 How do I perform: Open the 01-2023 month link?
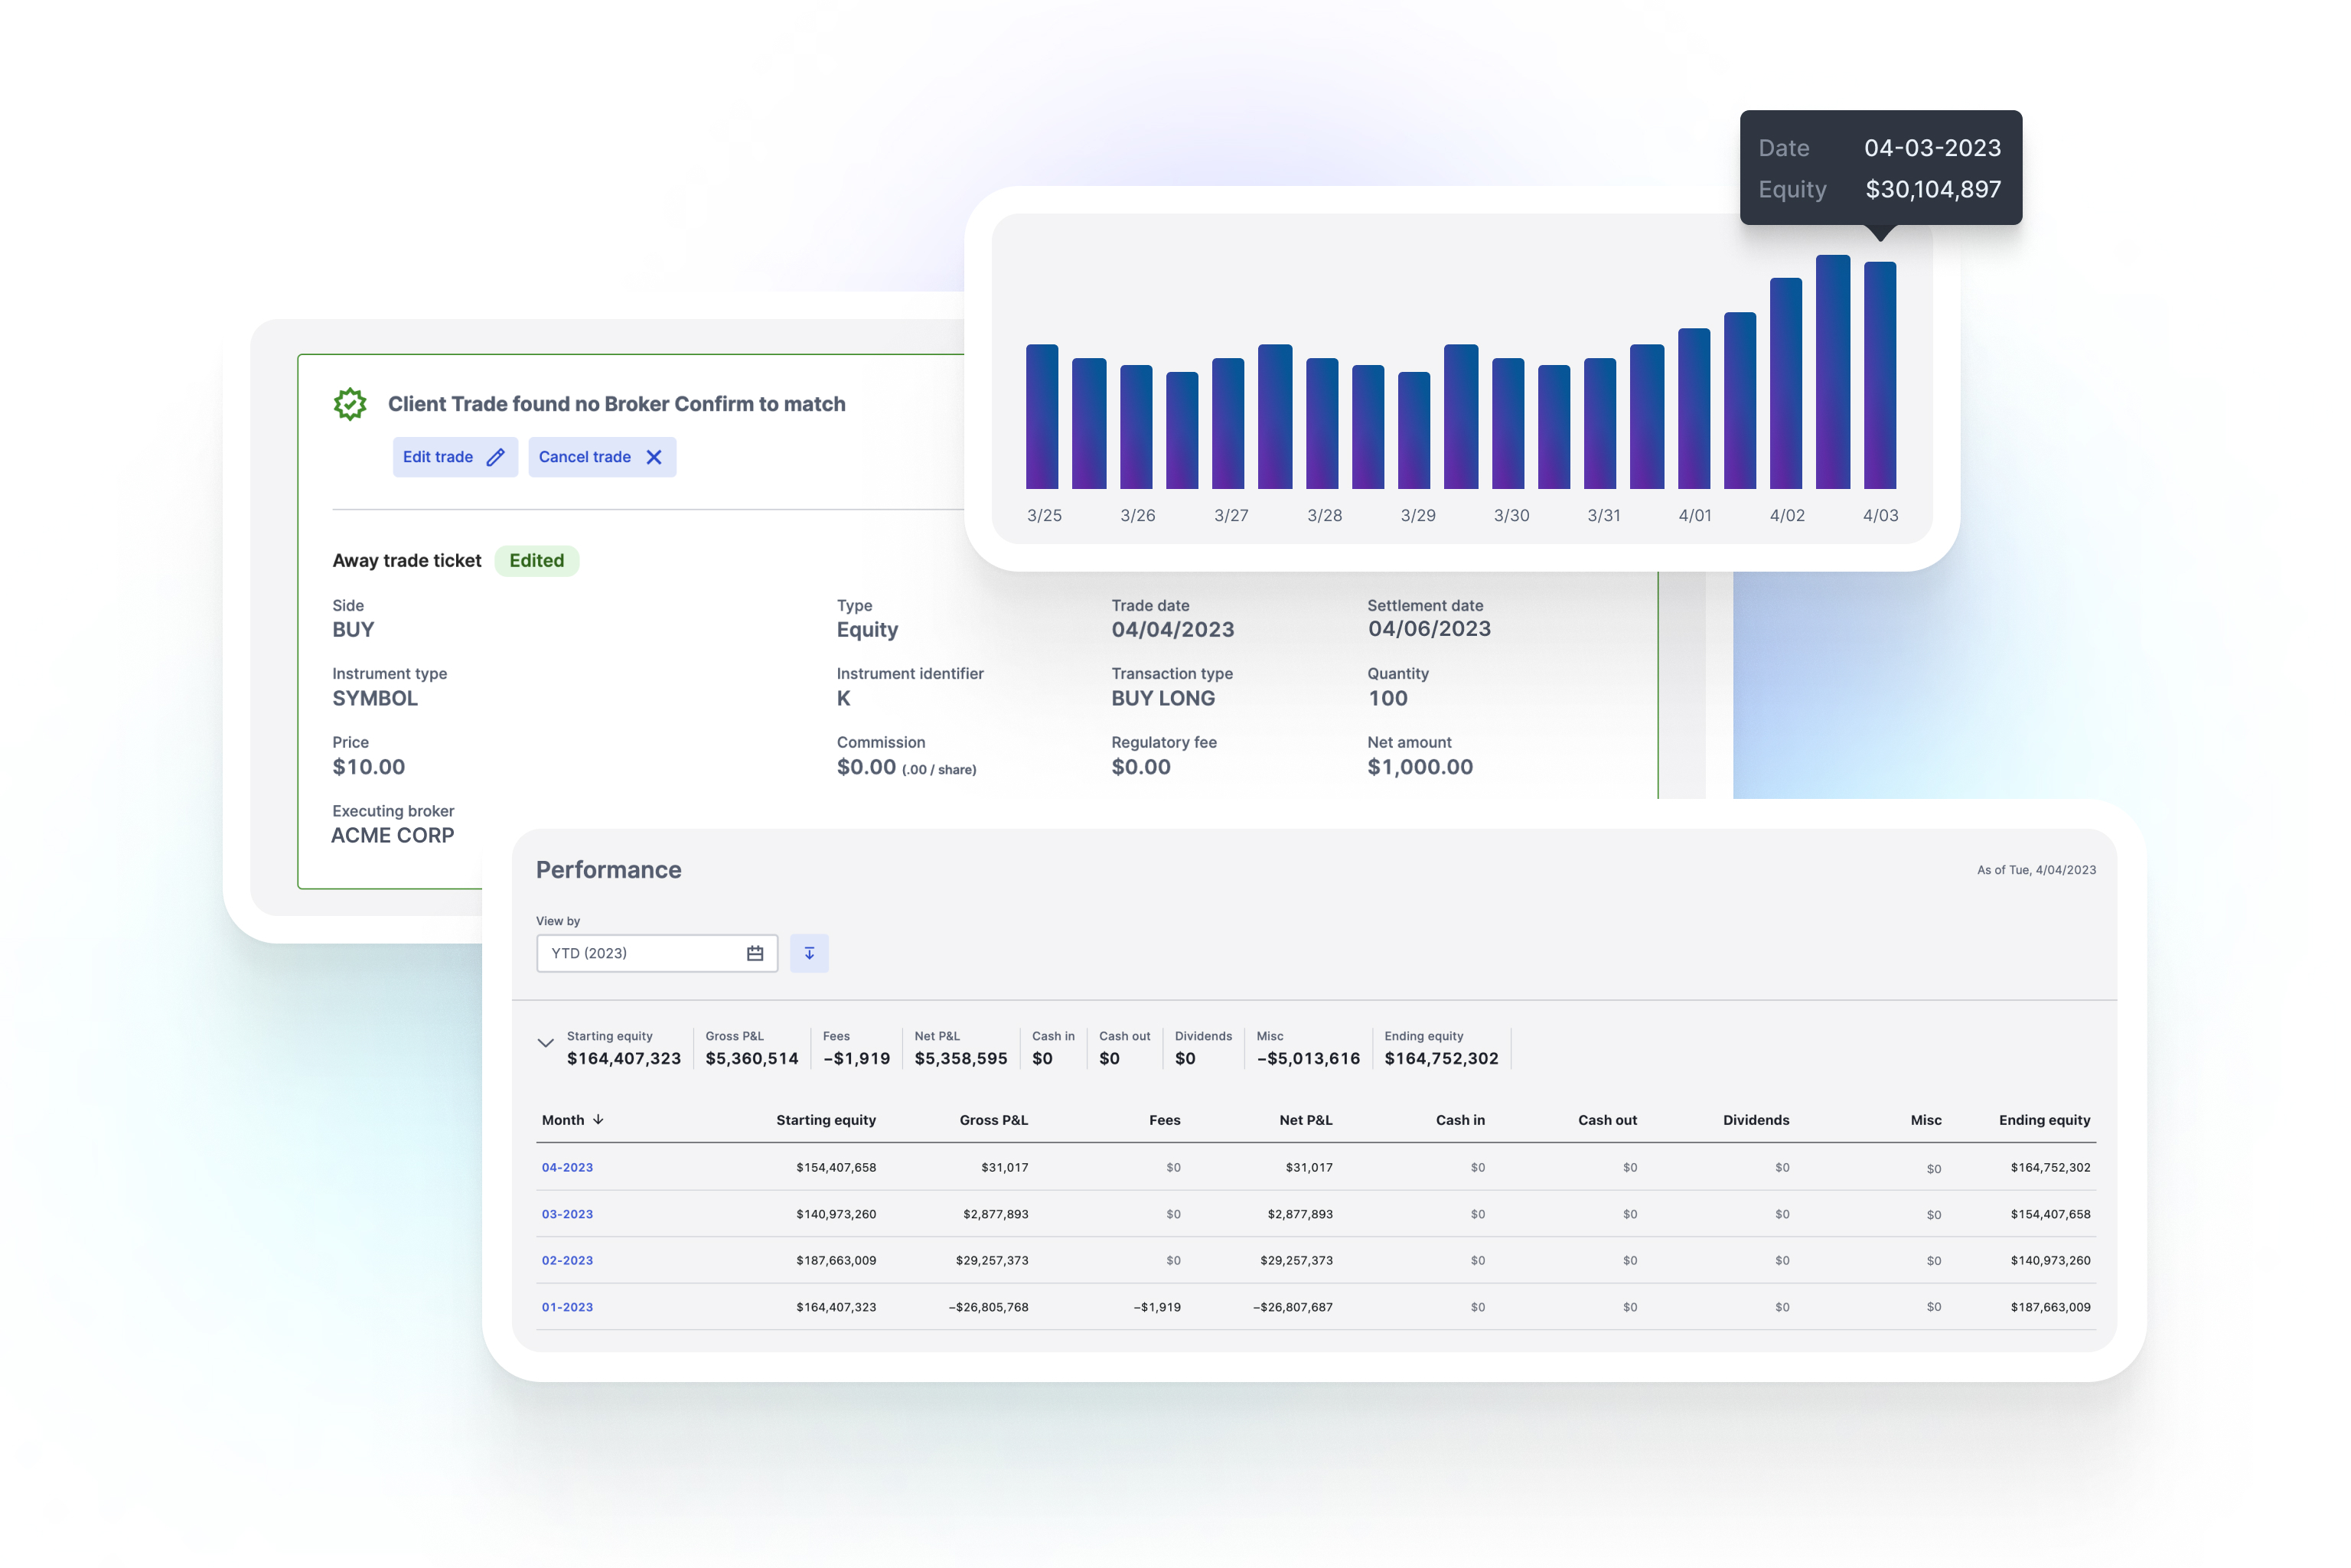(567, 1307)
